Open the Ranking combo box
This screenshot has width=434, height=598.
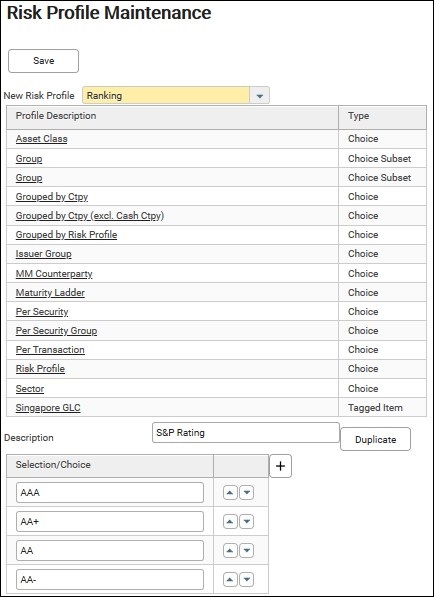[x=176, y=95]
